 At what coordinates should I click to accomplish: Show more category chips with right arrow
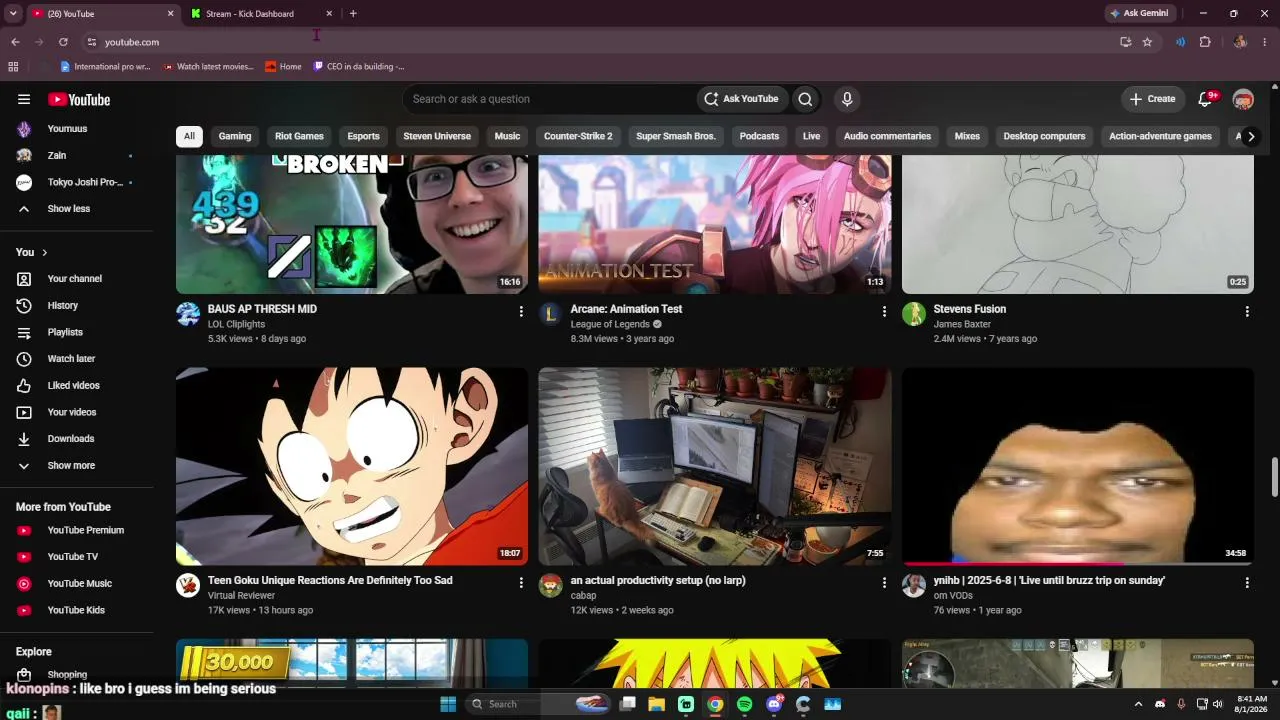click(x=1250, y=136)
